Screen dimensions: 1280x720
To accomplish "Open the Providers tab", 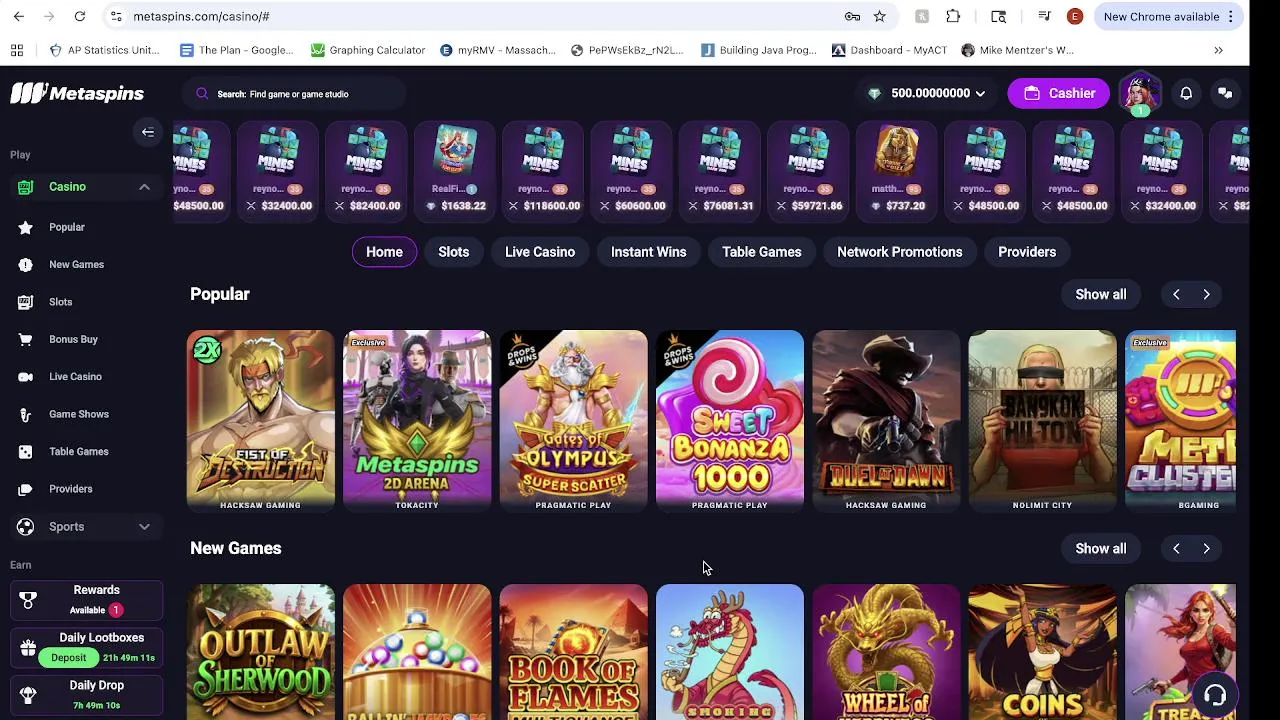I will [1027, 252].
